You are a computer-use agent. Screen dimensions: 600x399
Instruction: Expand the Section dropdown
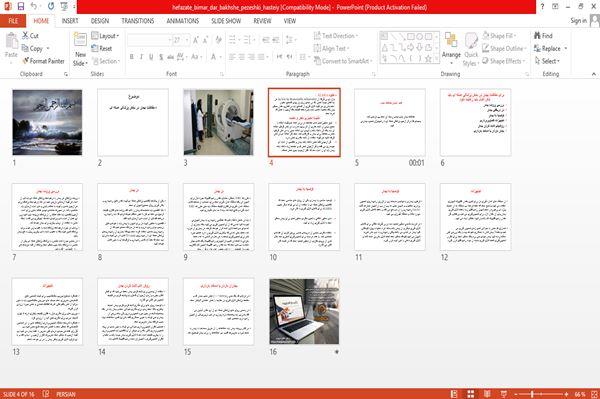tap(106, 61)
